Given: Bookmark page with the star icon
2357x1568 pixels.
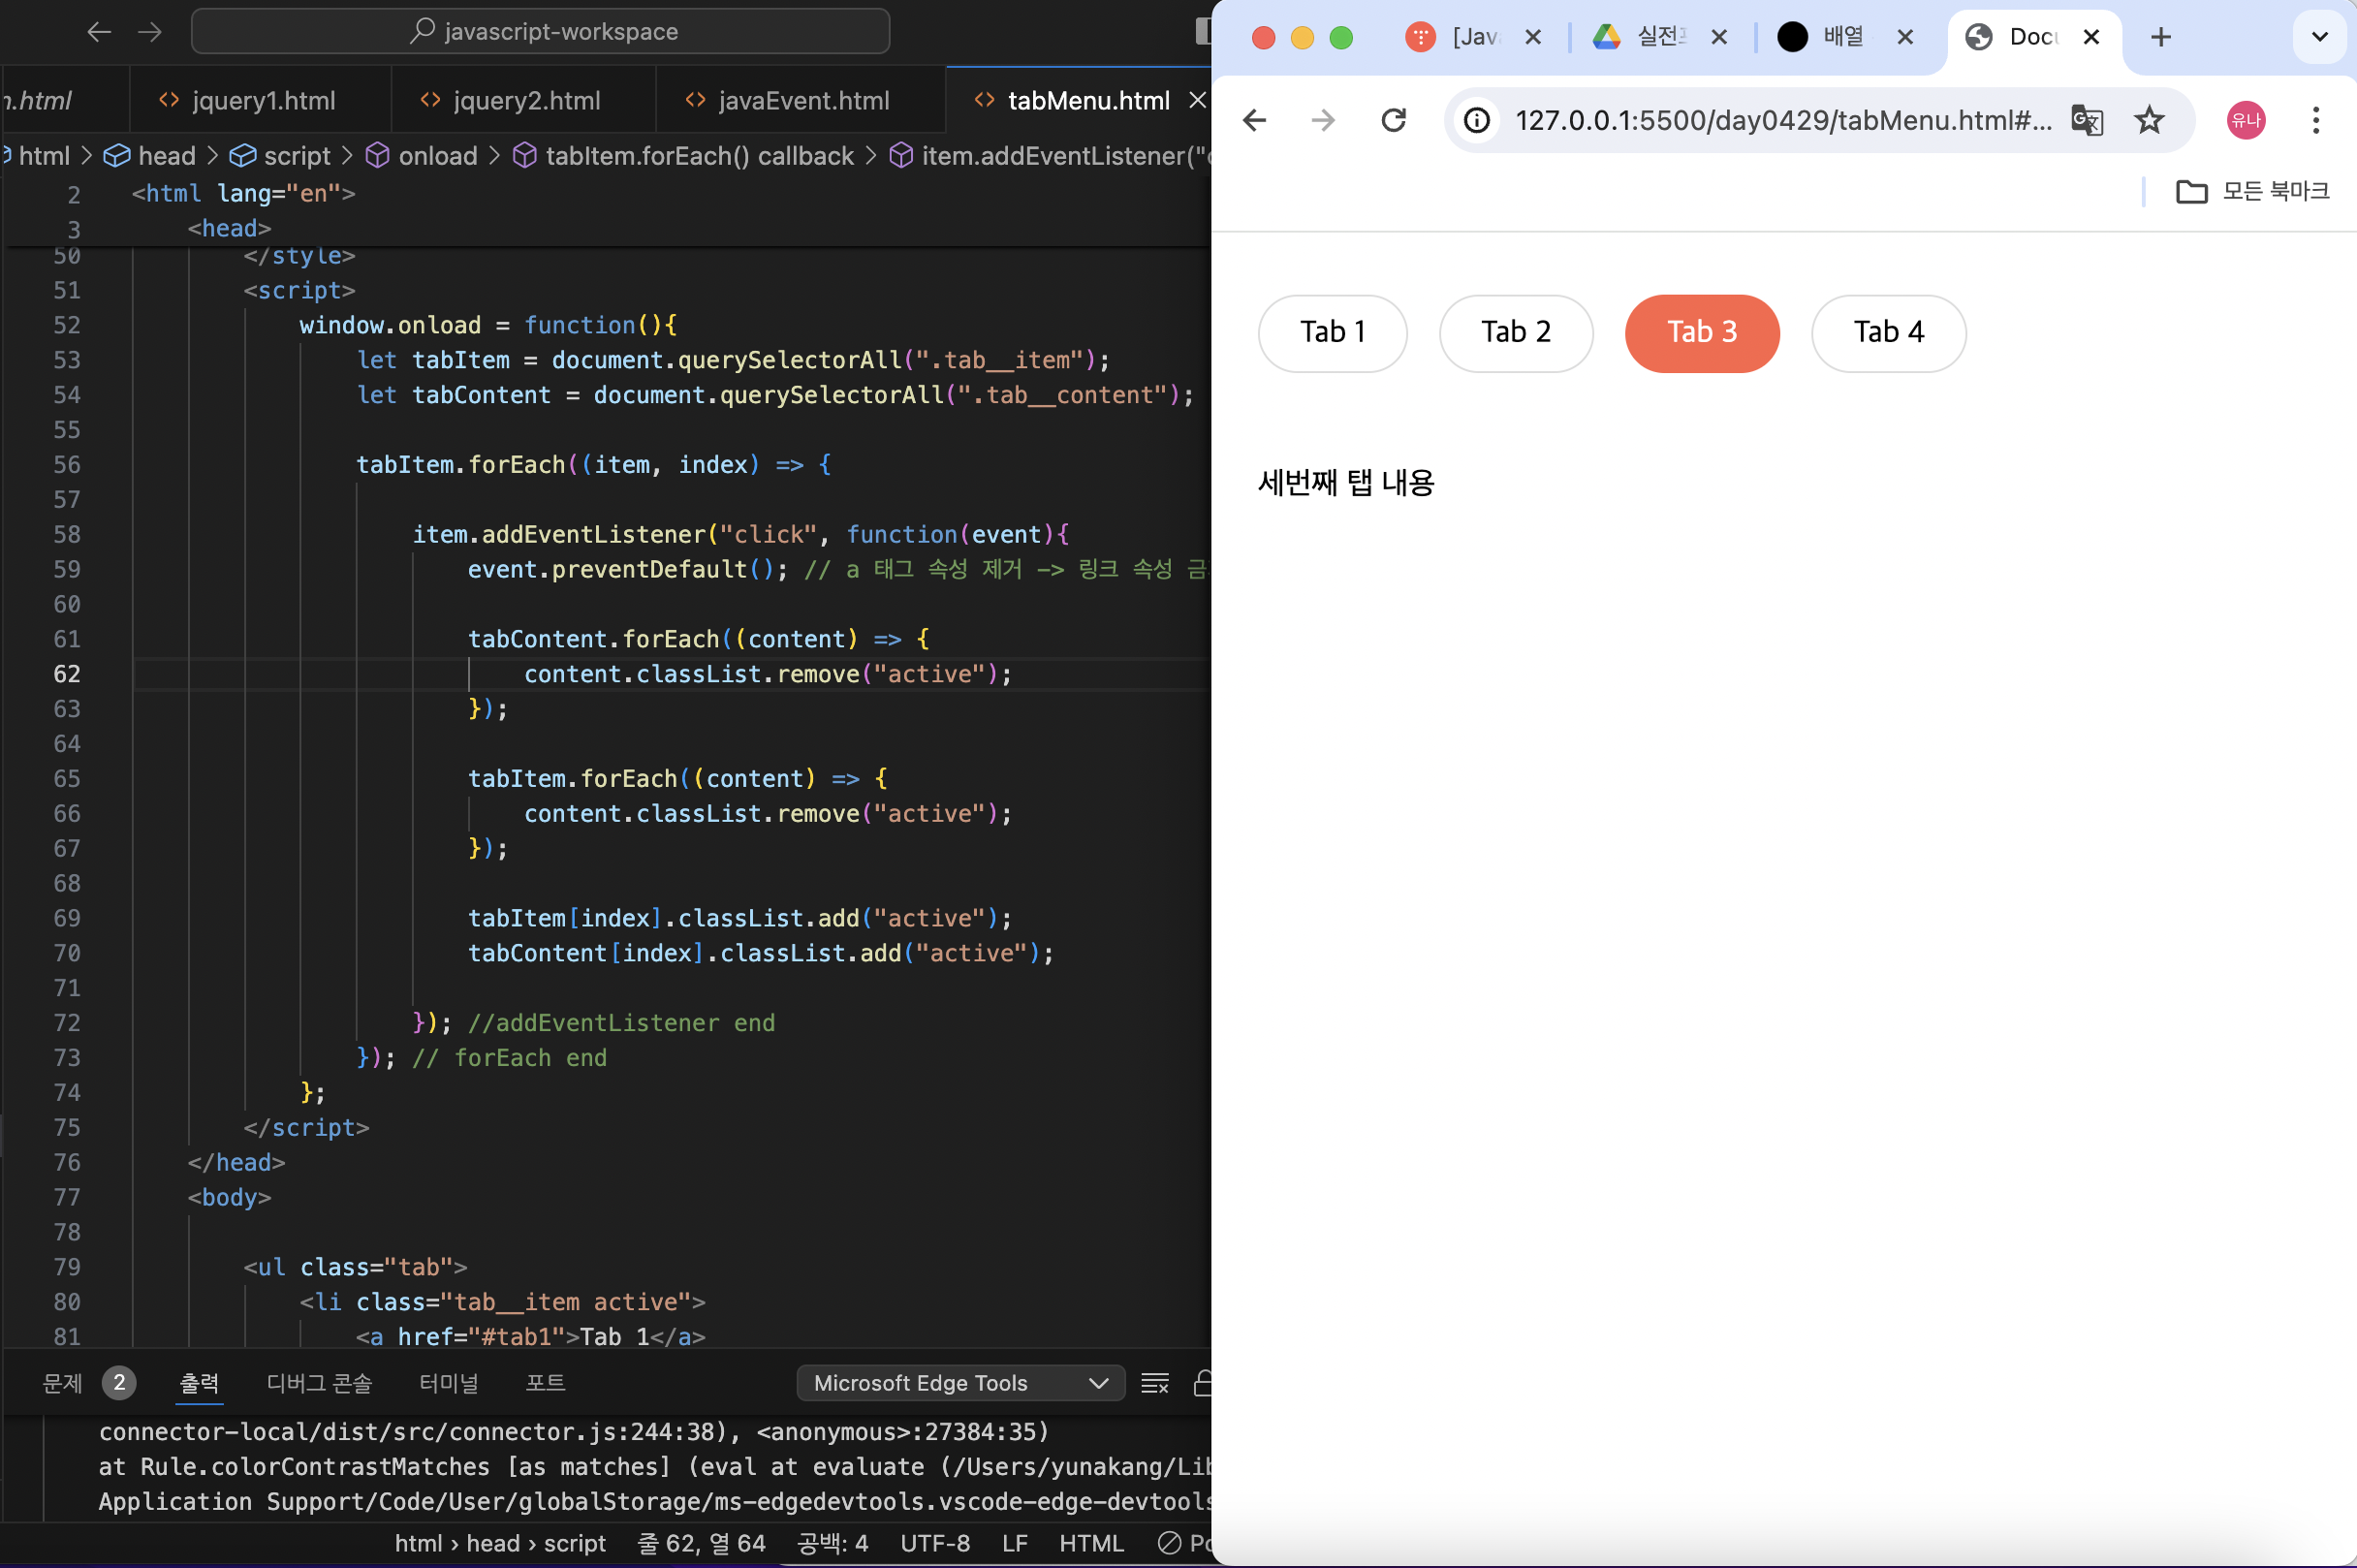Looking at the screenshot, I should [x=2149, y=121].
